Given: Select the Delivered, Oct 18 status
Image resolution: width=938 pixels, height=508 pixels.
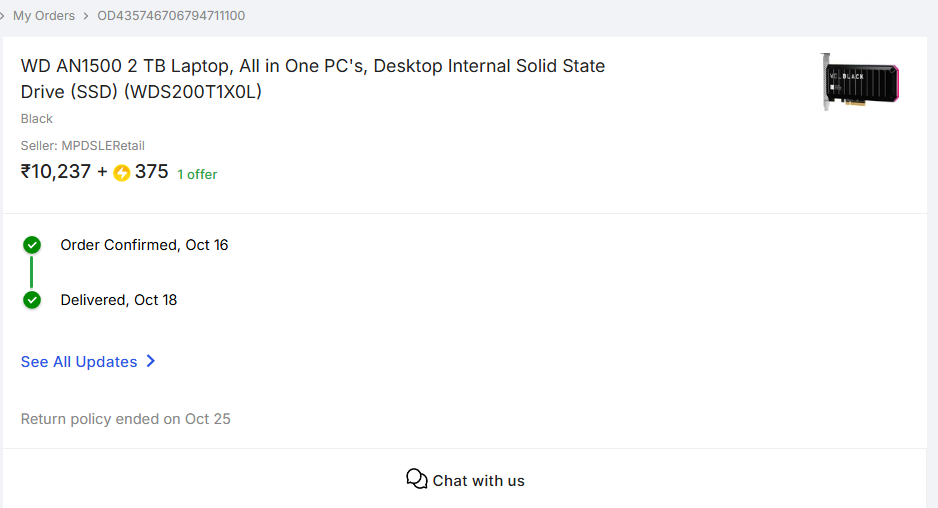Looking at the screenshot, I should [118, 300].
